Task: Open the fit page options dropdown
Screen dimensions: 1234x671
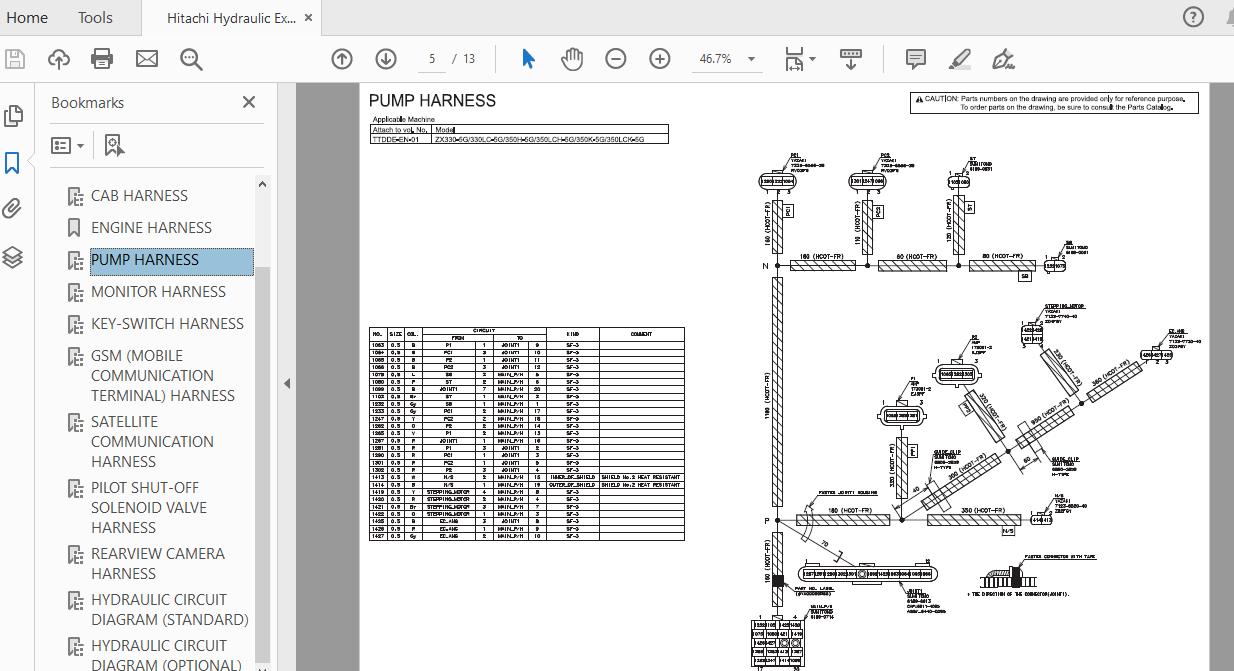Action: 800,59
